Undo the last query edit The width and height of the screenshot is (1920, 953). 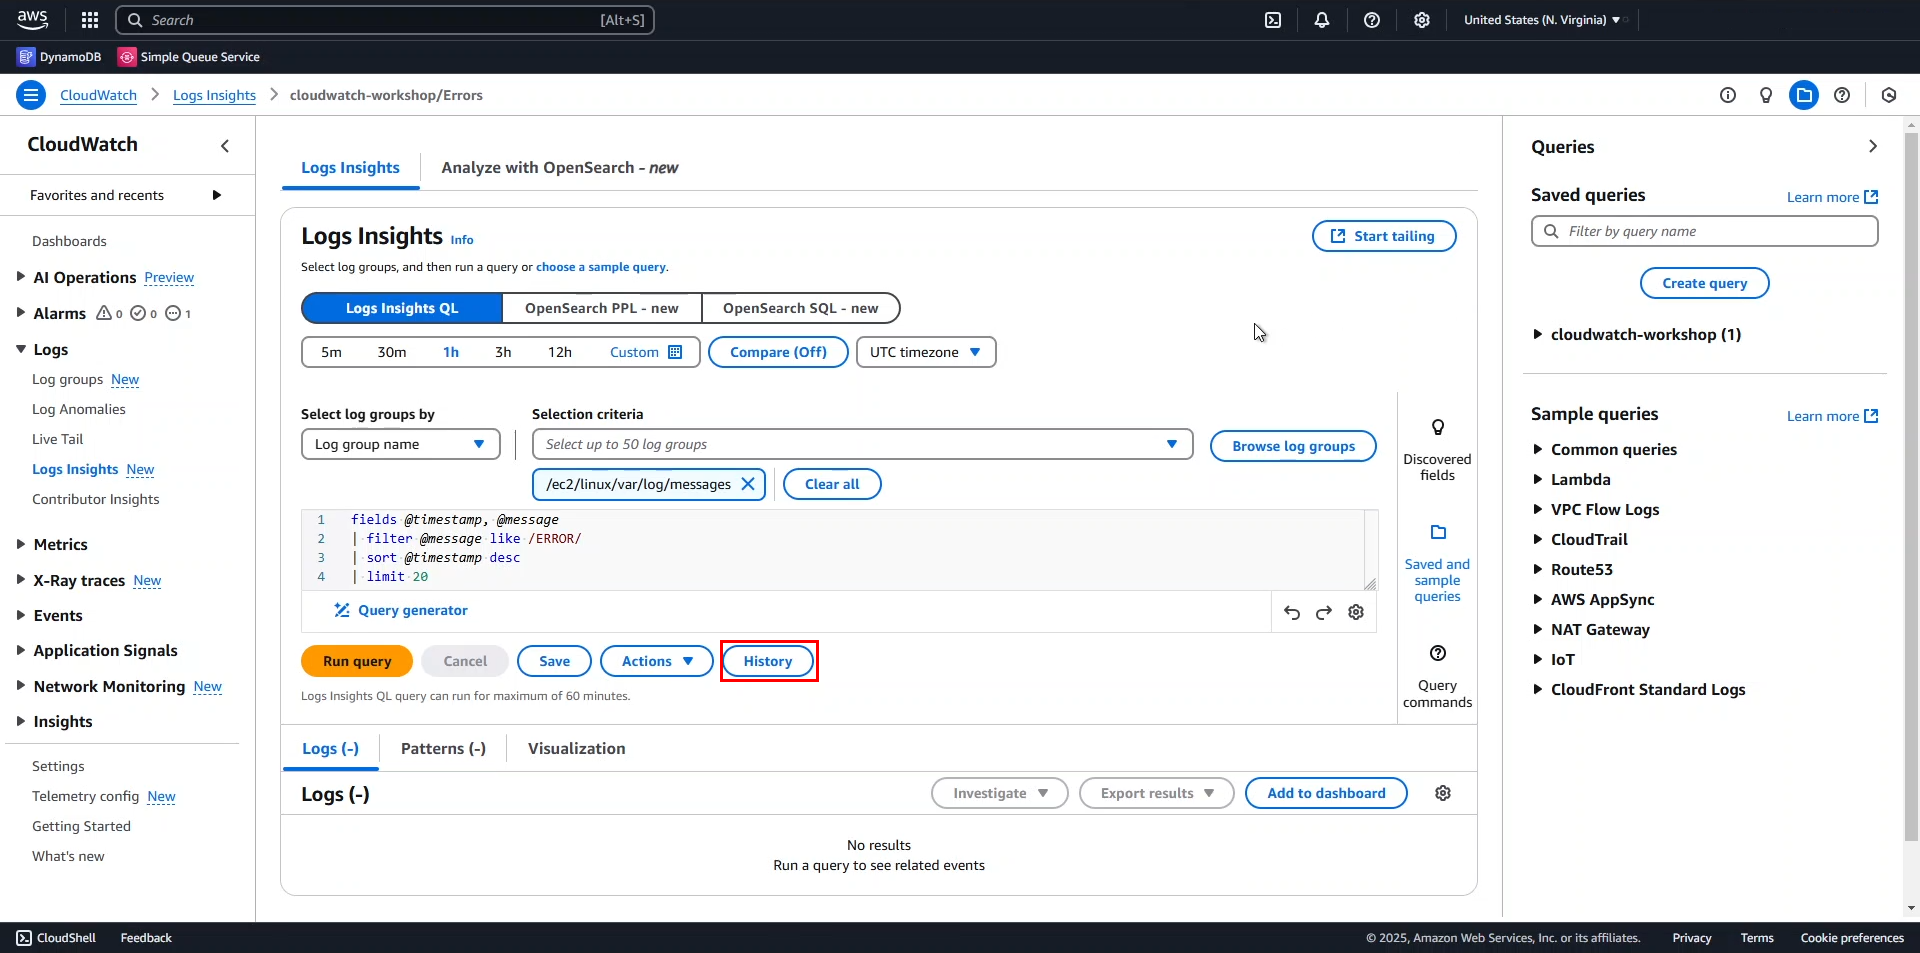coord(1292,613)
